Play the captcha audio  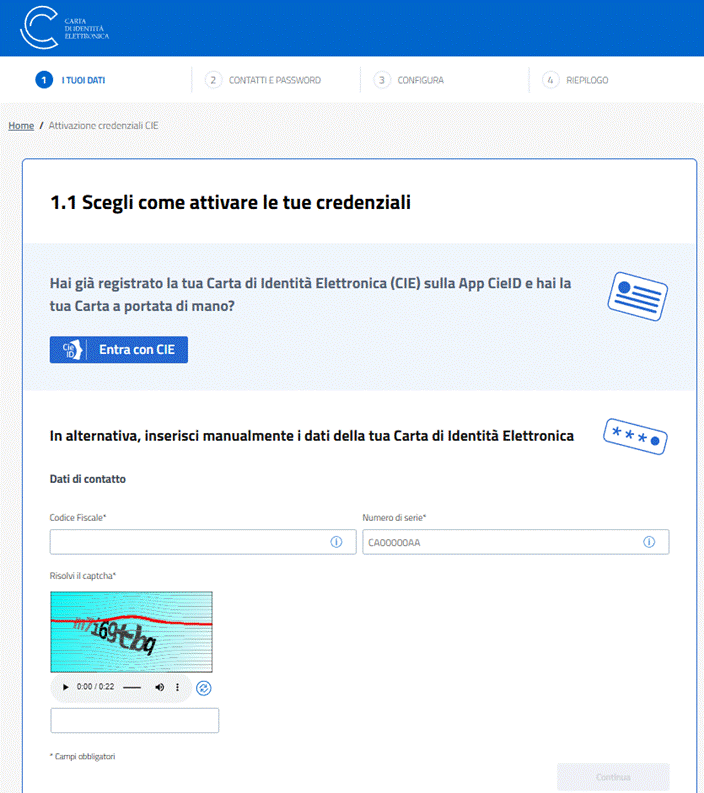(x=66, y=688)
